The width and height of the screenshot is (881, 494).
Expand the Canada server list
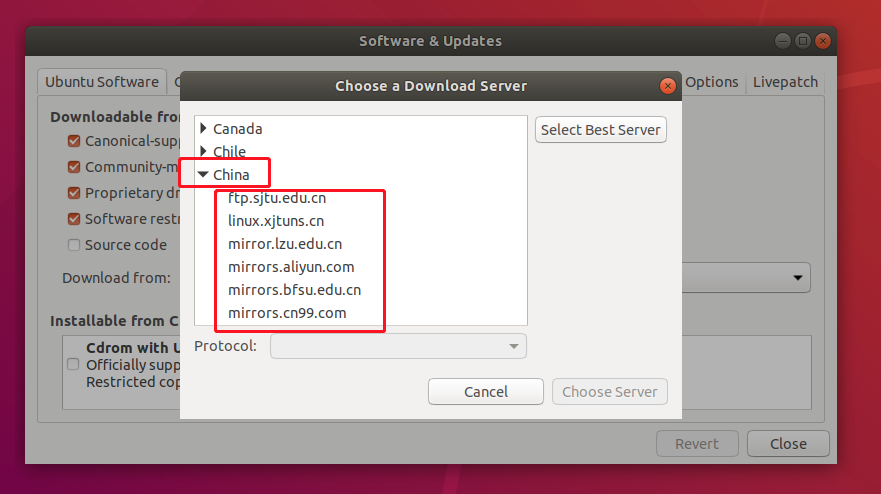(x=203, y=129)
